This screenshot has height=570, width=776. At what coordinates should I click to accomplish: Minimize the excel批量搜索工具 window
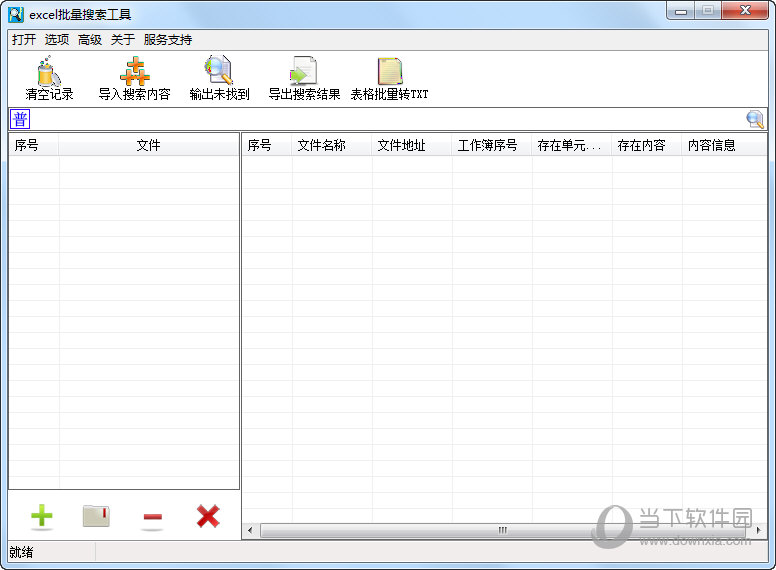[681, 10]
